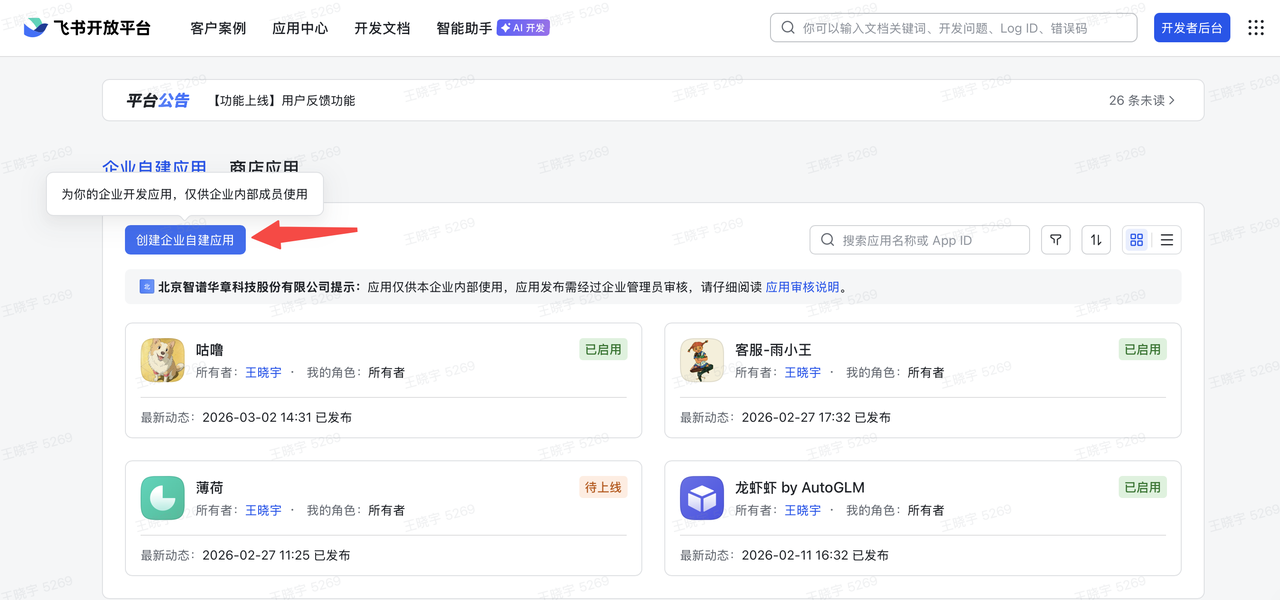The height and width of the screenshot is (600, 1280).
Task: Open the 客户案例 menu
Action: pos(218,28)
